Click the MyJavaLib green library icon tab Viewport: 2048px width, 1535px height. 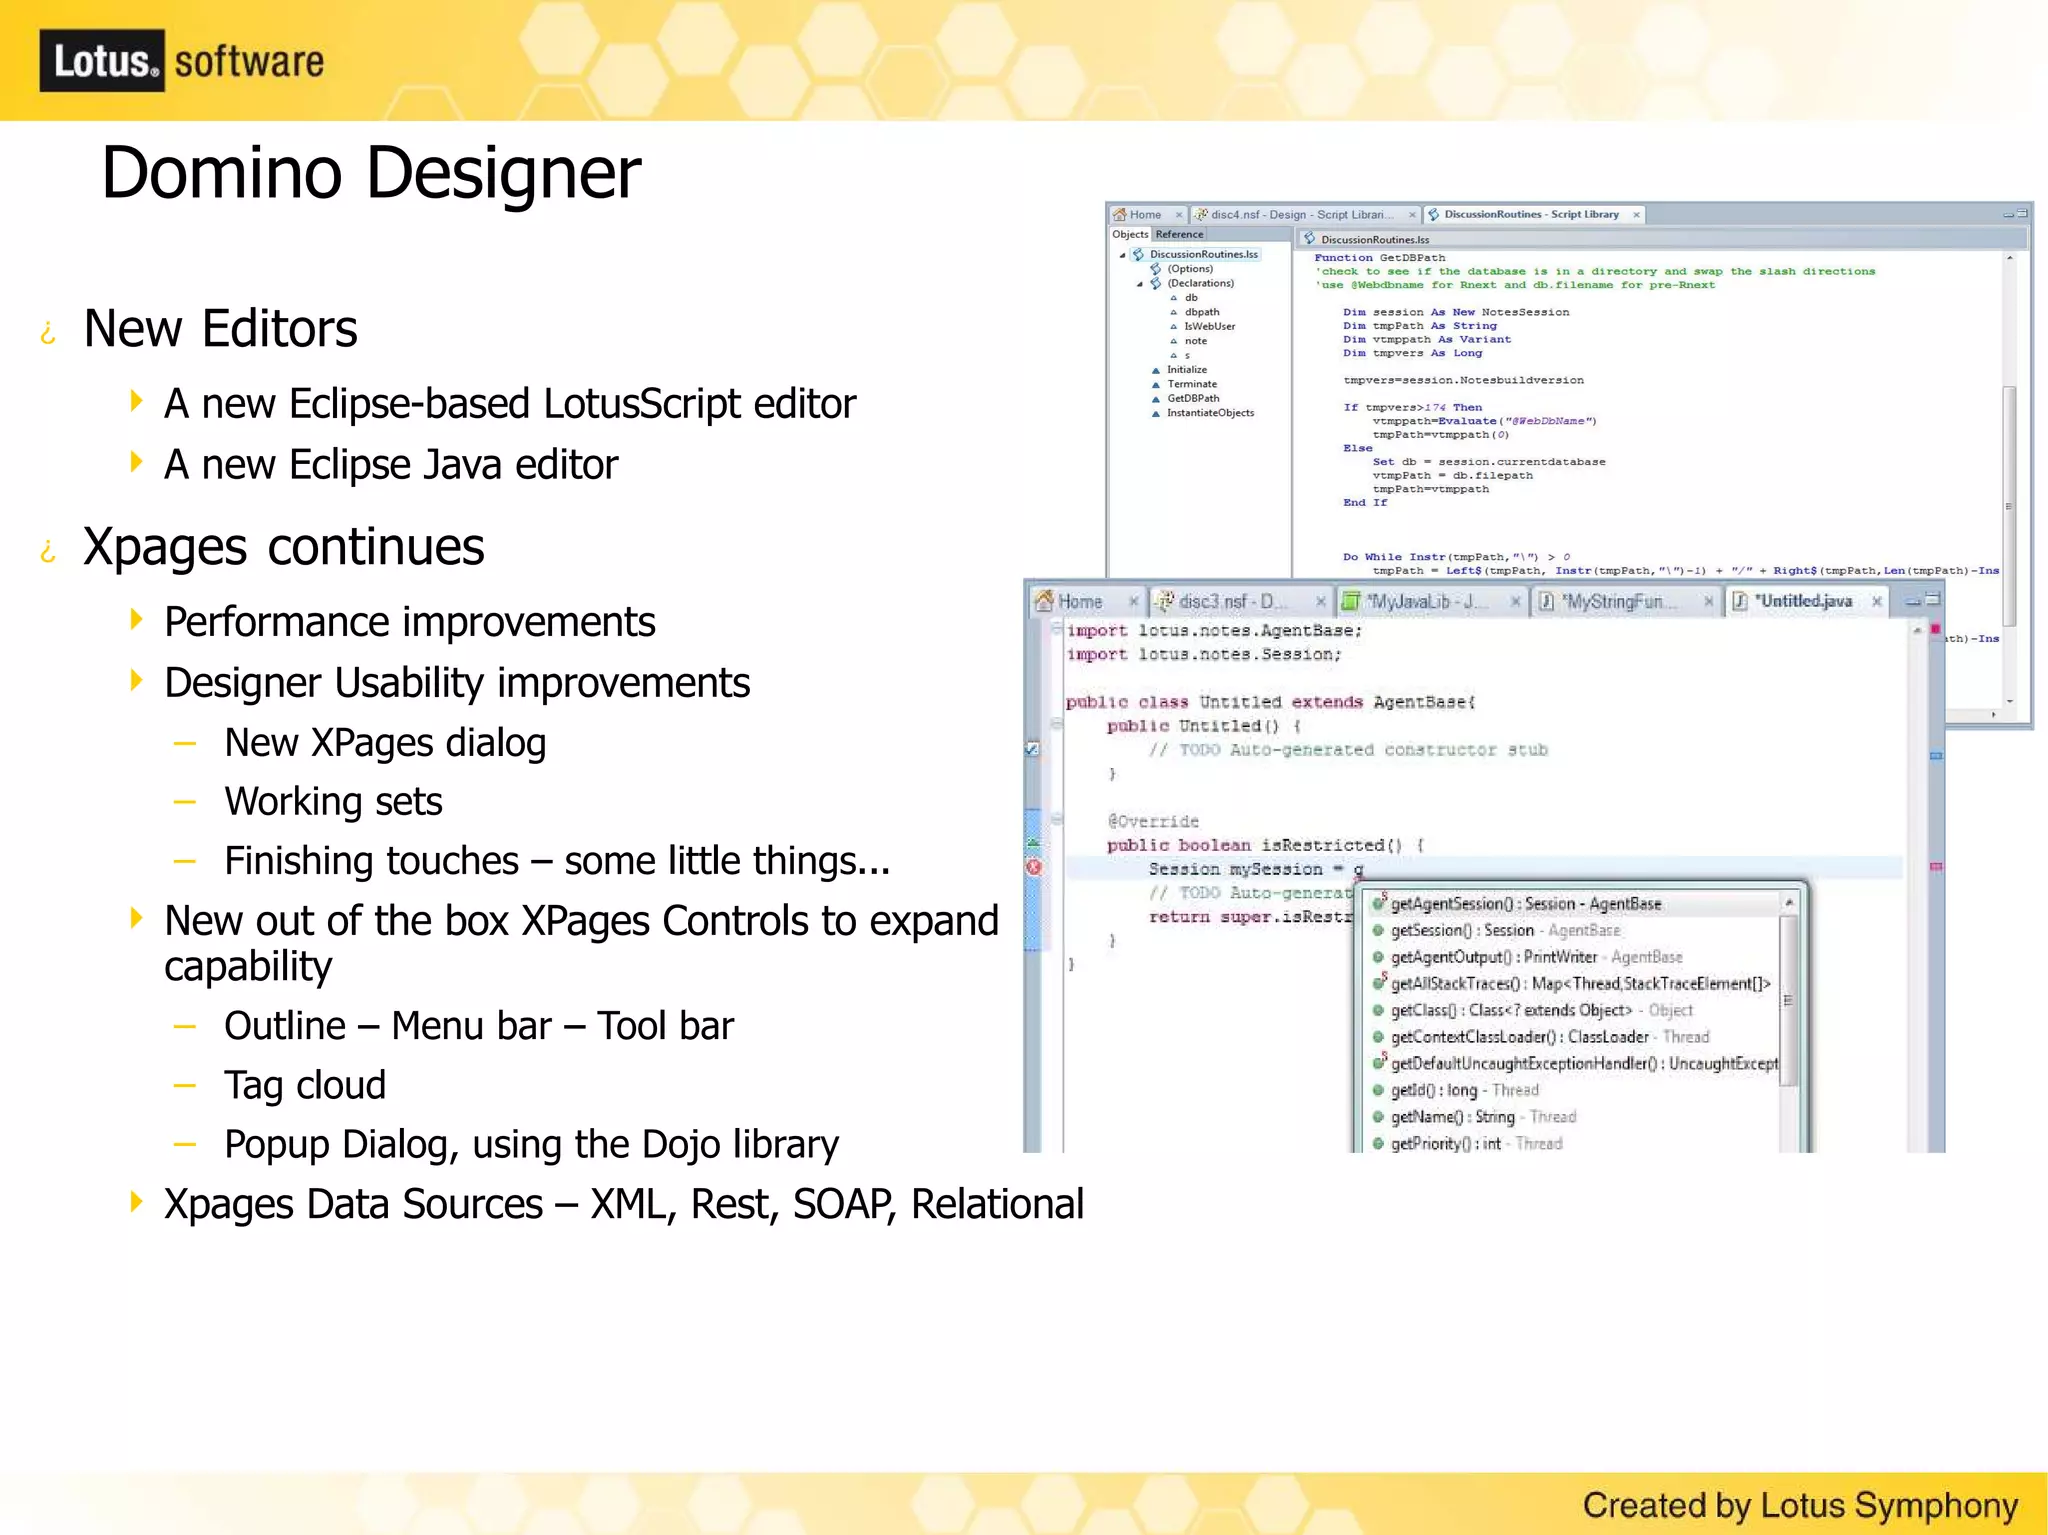1351,601
